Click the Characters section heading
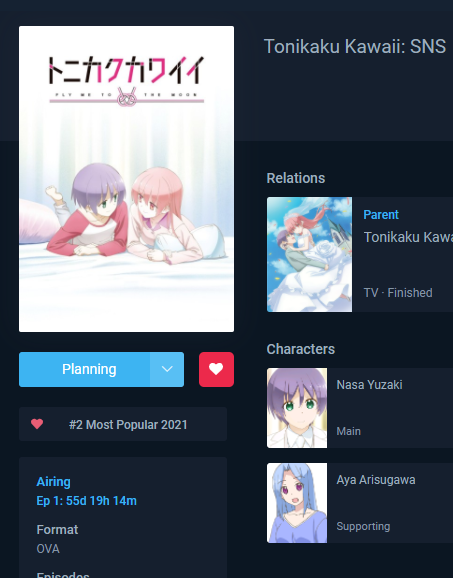Viewport: 453px width, 578px height. (300, 349)
